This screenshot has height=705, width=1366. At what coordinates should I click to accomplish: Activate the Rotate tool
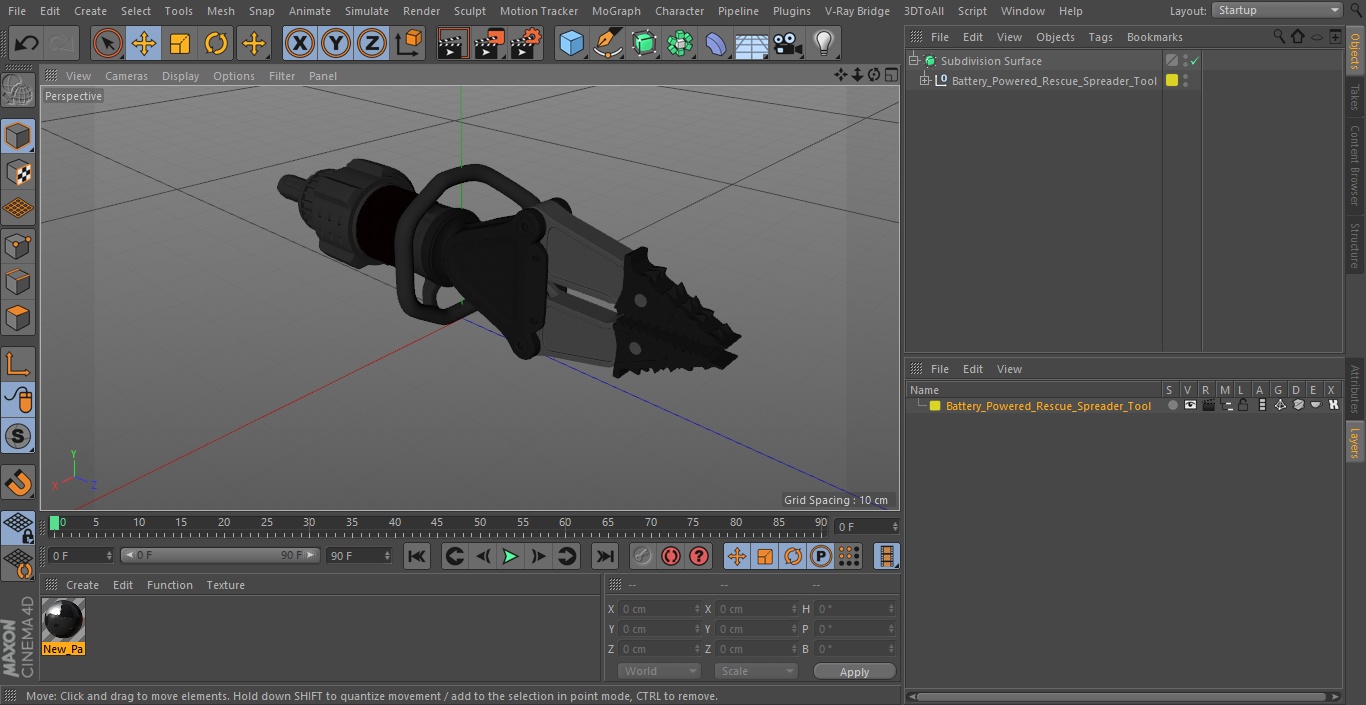click(216, 43)
